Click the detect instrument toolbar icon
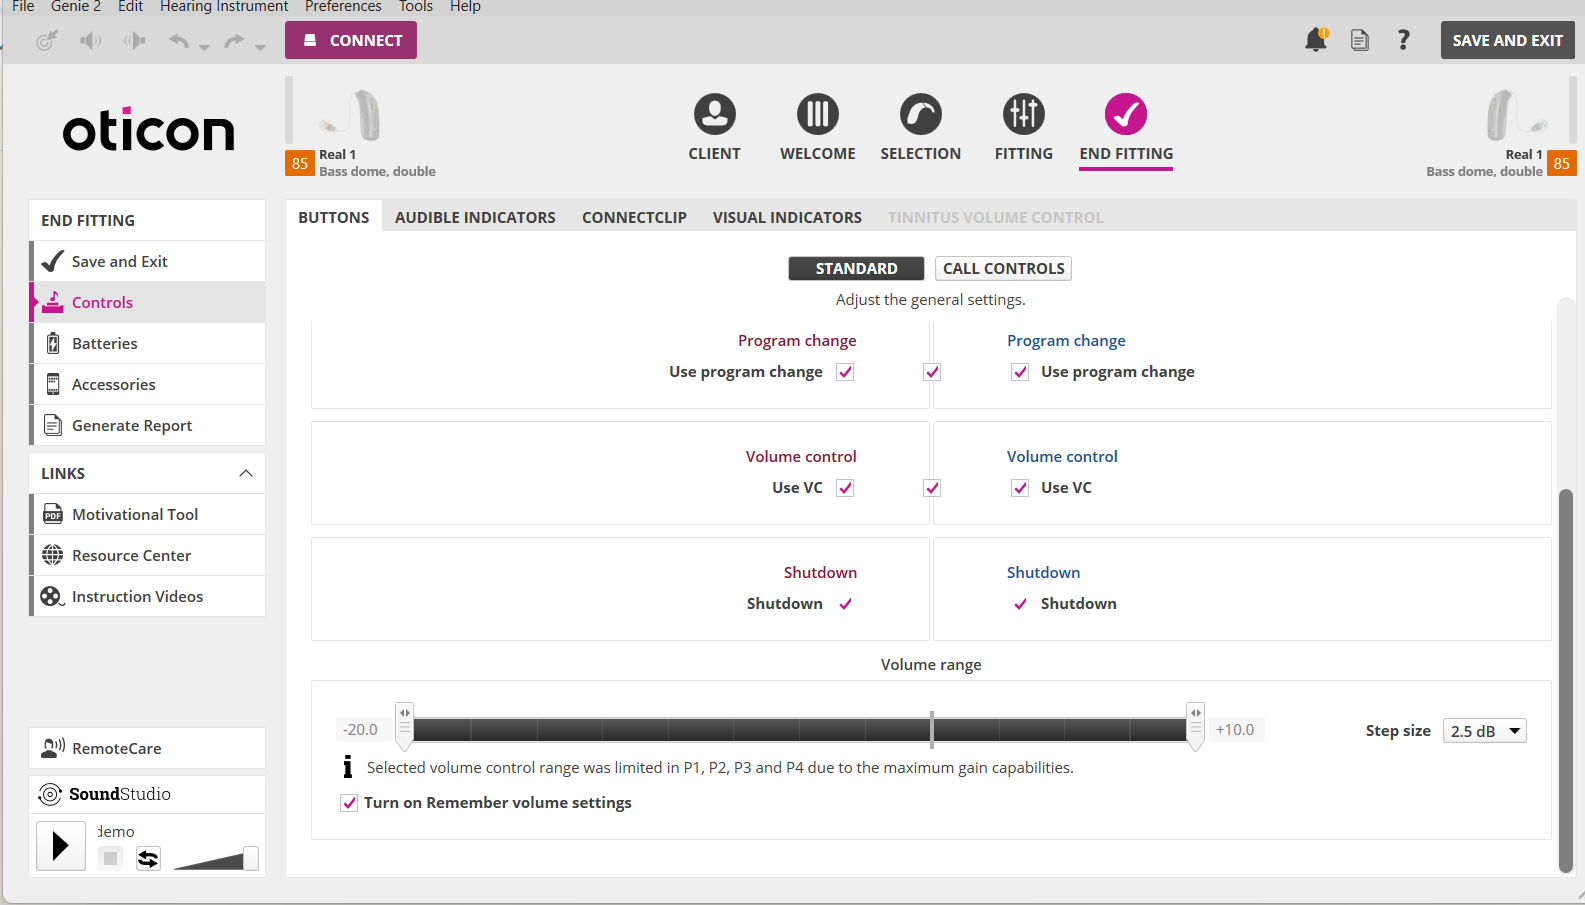This screenshot has height=905, width=1585. pyautogui.click(x=47, y=41)
